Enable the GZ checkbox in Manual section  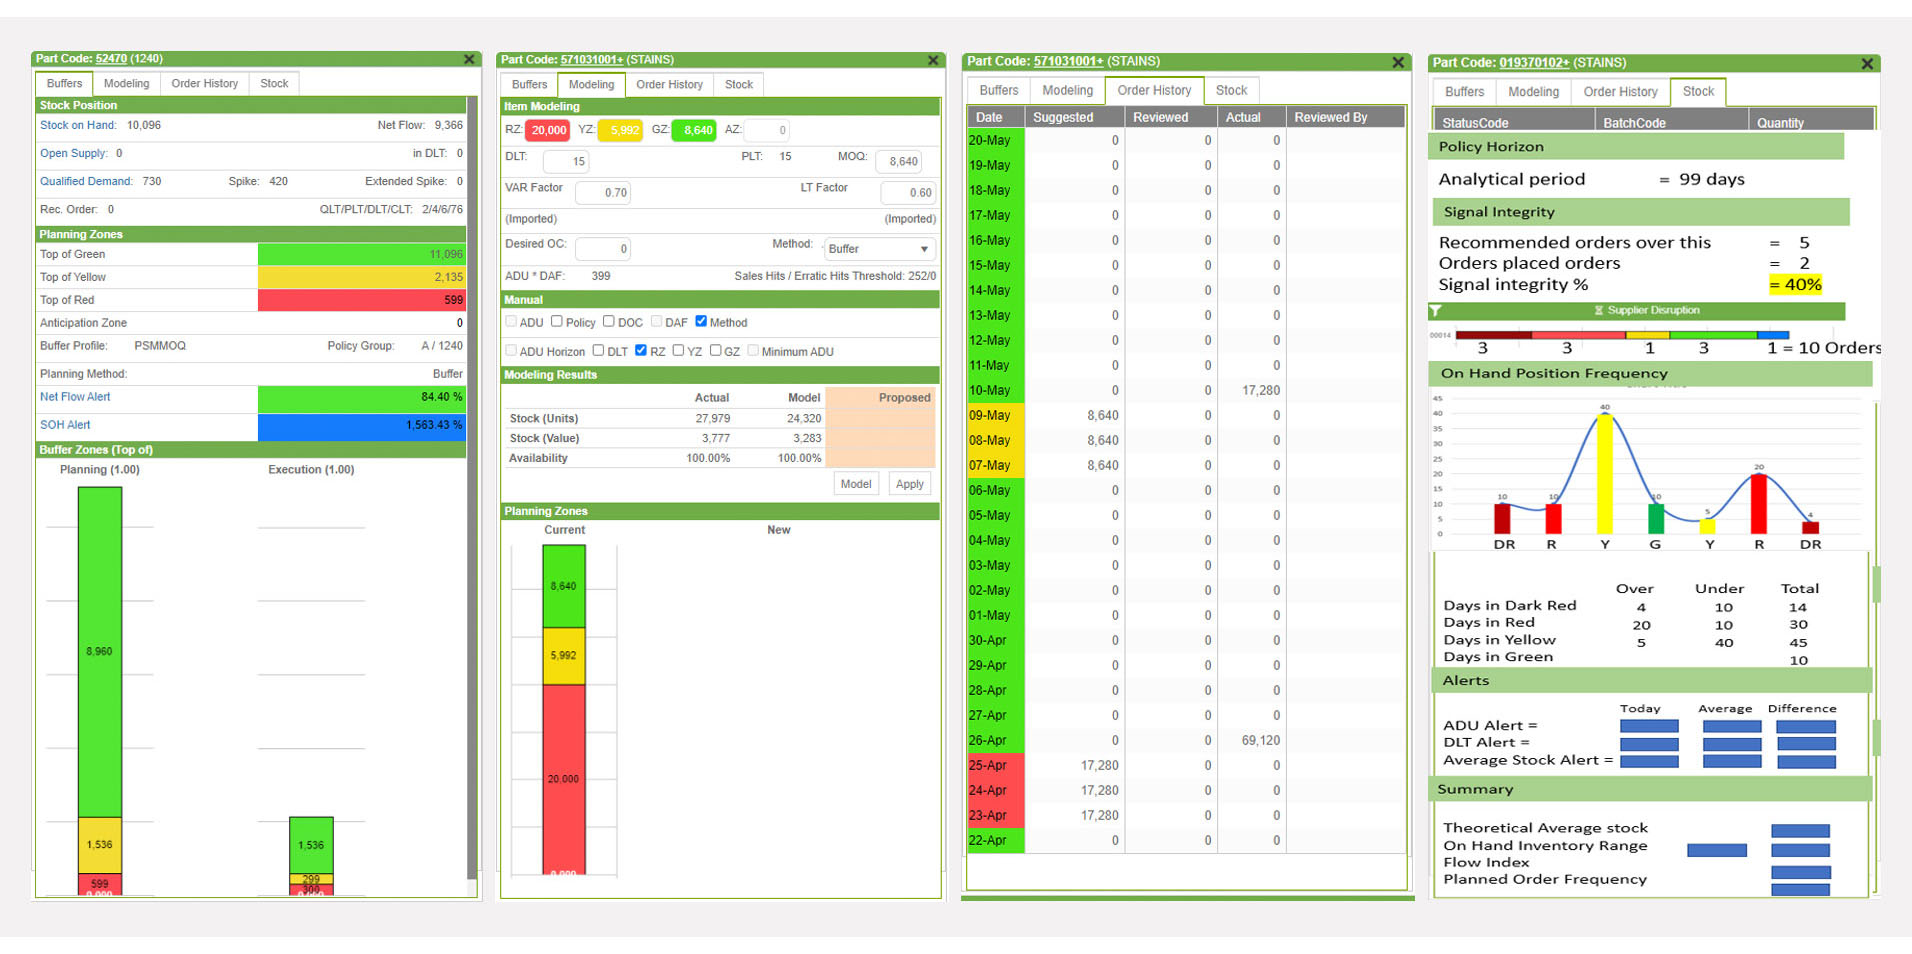715,350
